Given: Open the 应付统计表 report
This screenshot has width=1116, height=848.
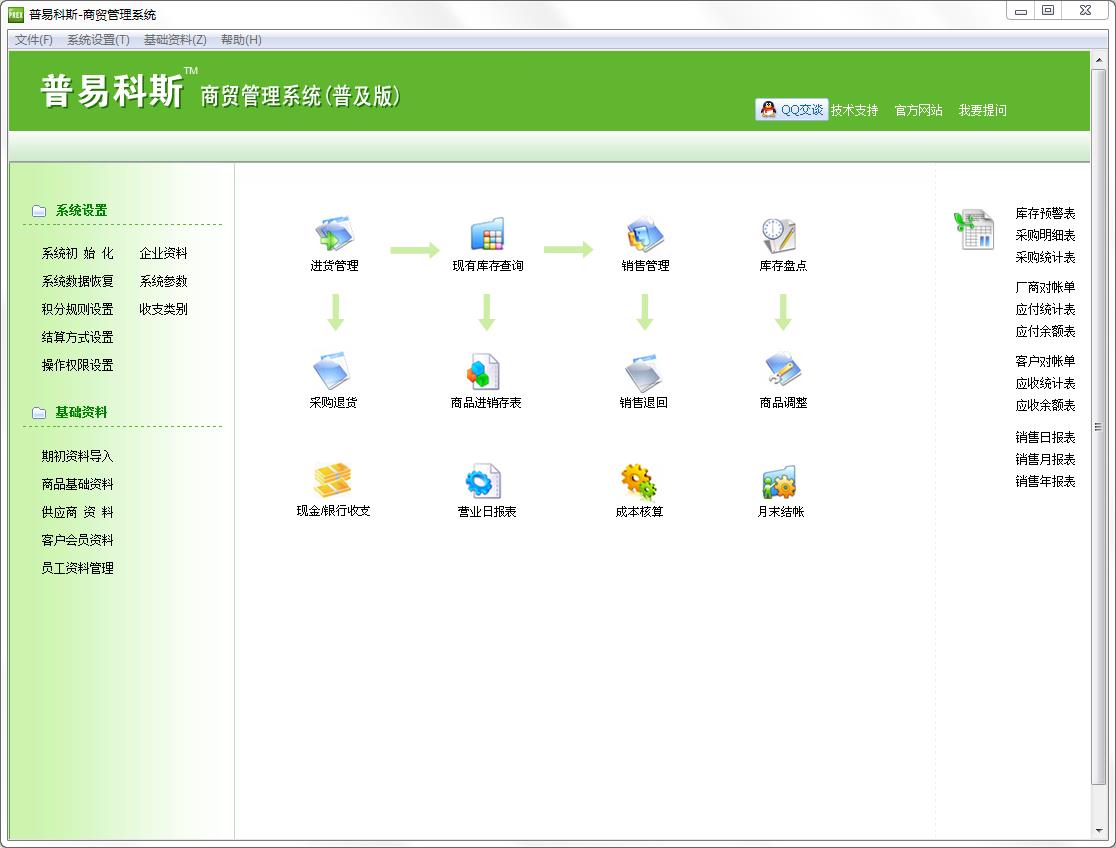Looking at the screenshot, I should click(1045, 310).
